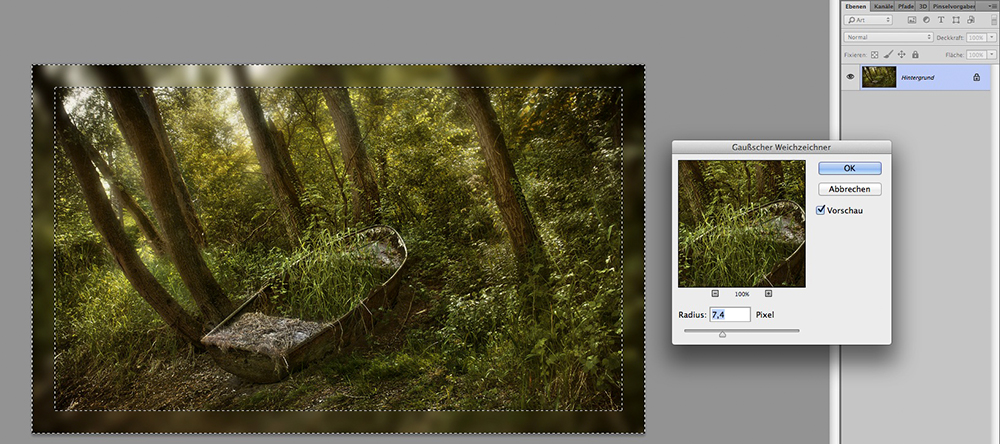Click the Hintergrund layer name
This screenshot has height=444, width=1000.
click(917, 77)
